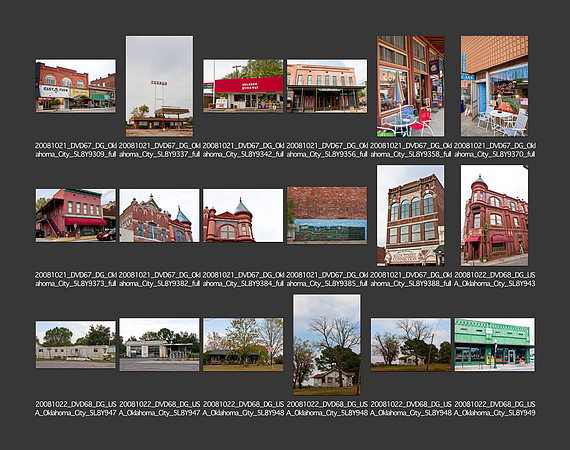Select the filename under the house-with-flag photo
The width and height of the screenshot is (570, 450).
pos(243,408)
